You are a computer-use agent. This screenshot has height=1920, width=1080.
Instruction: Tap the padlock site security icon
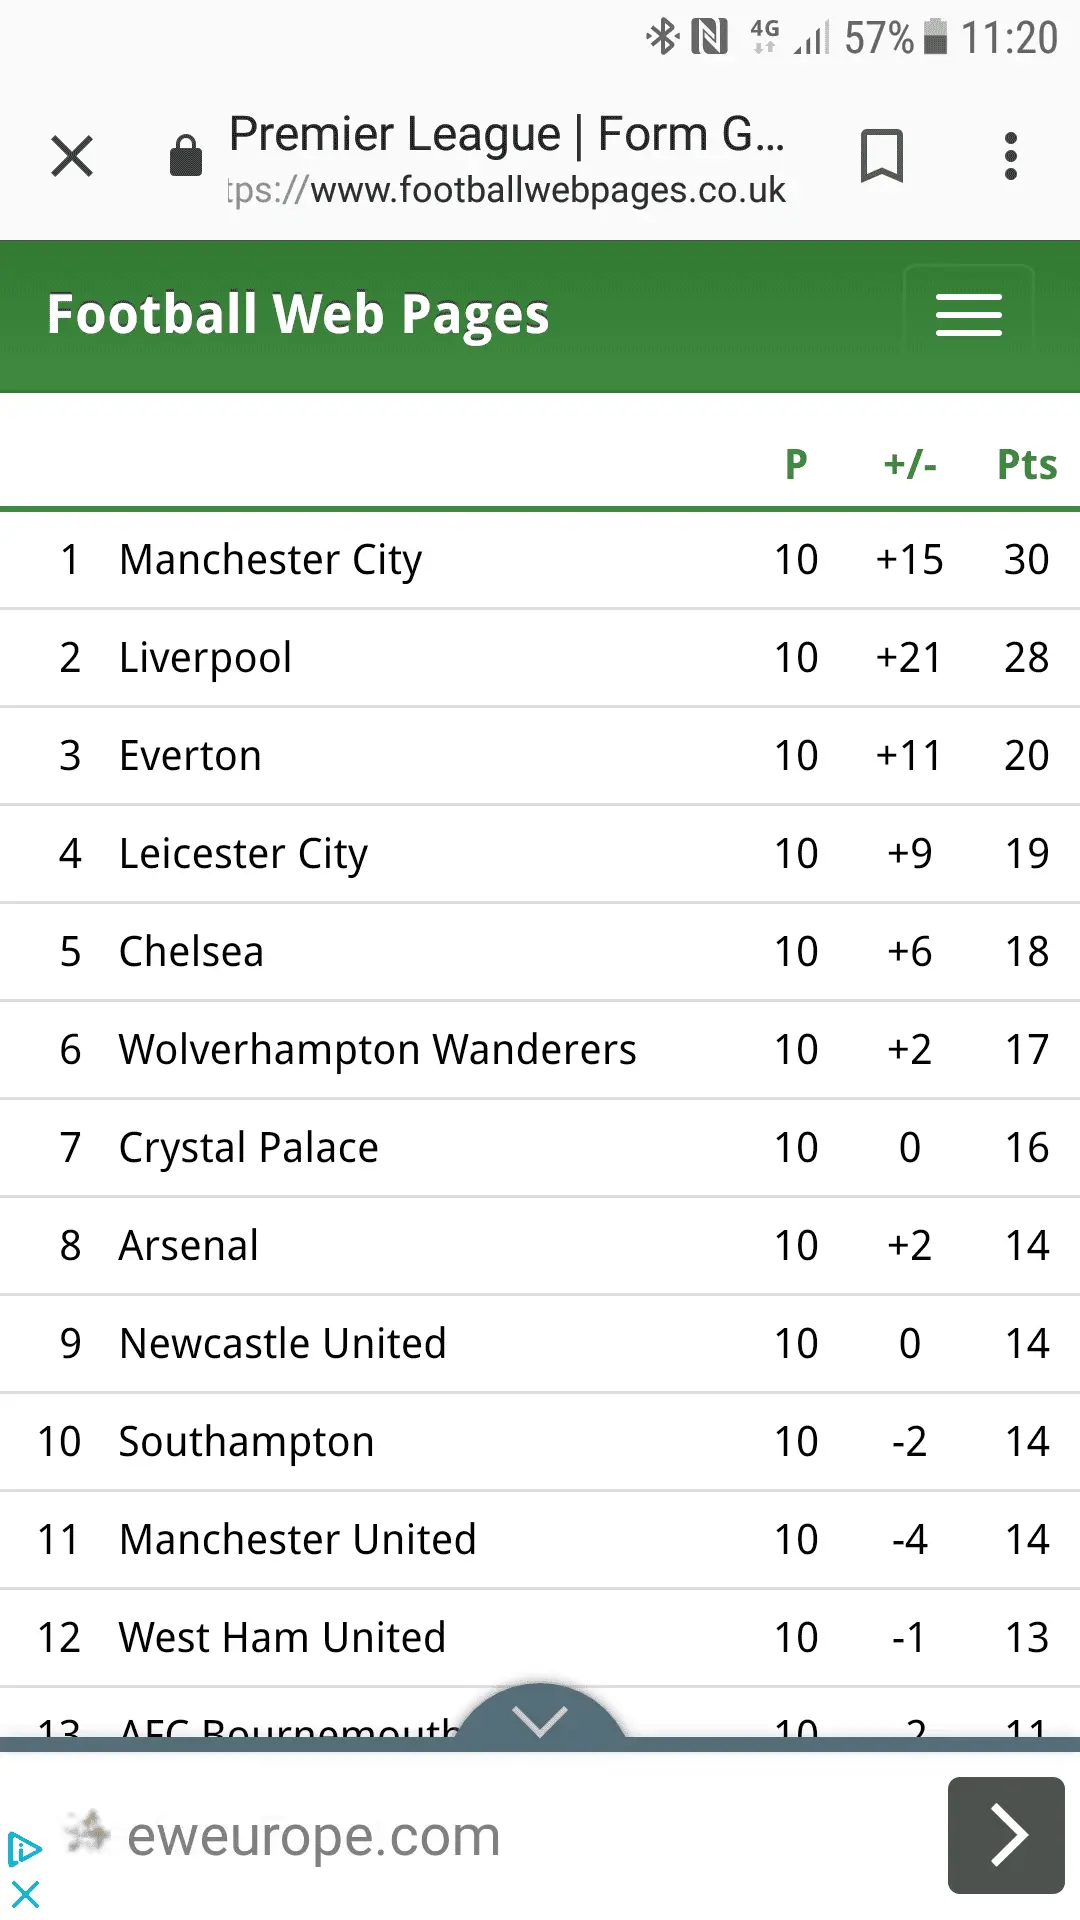pos(186,156)
